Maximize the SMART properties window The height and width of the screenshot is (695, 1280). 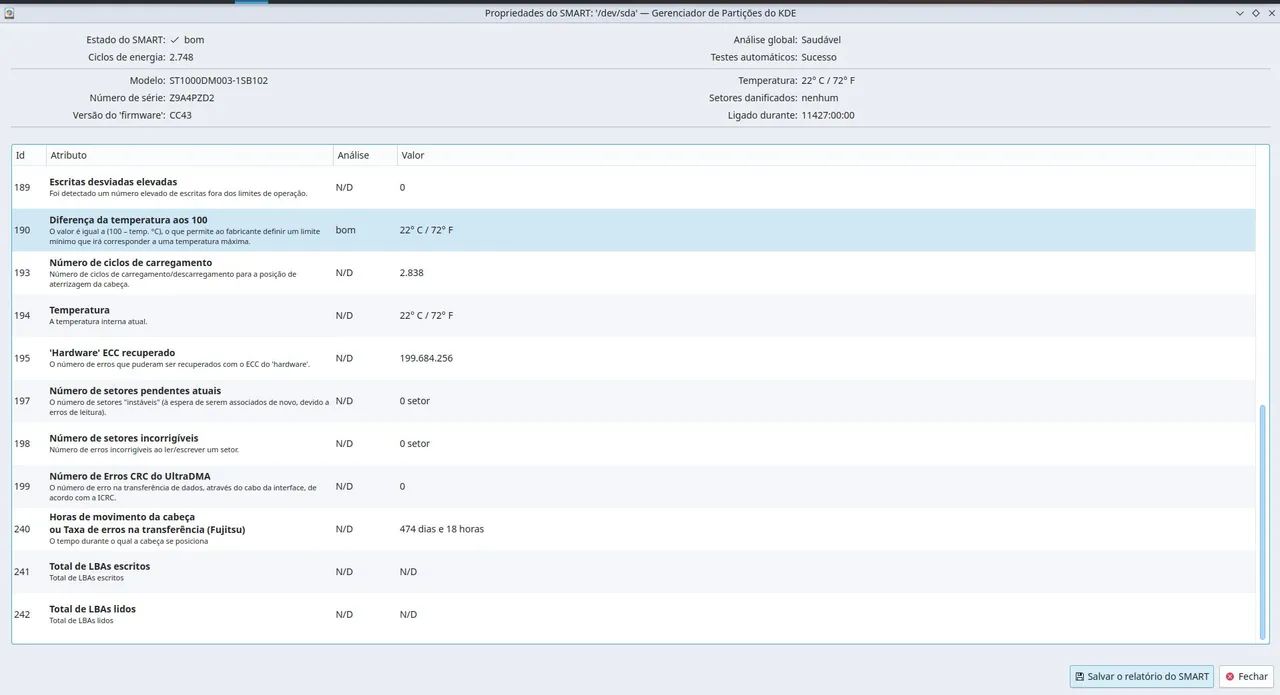pos(1255,13)
